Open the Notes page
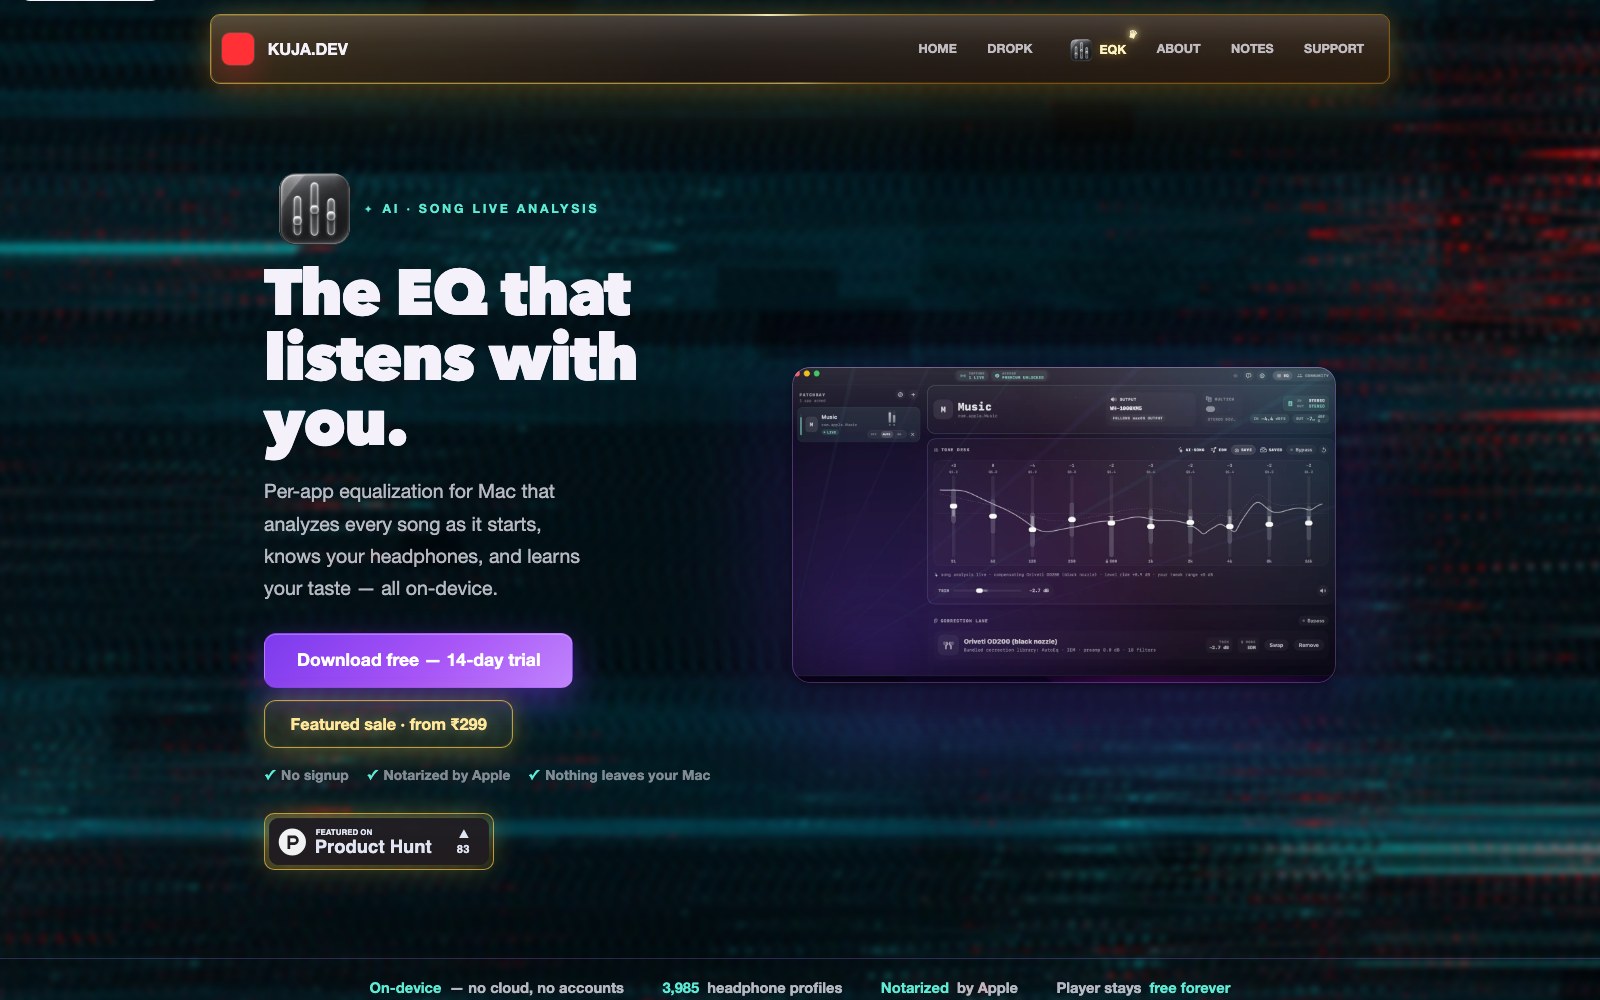This screenshot has width=1600, height=1000. pos(1251,49)
